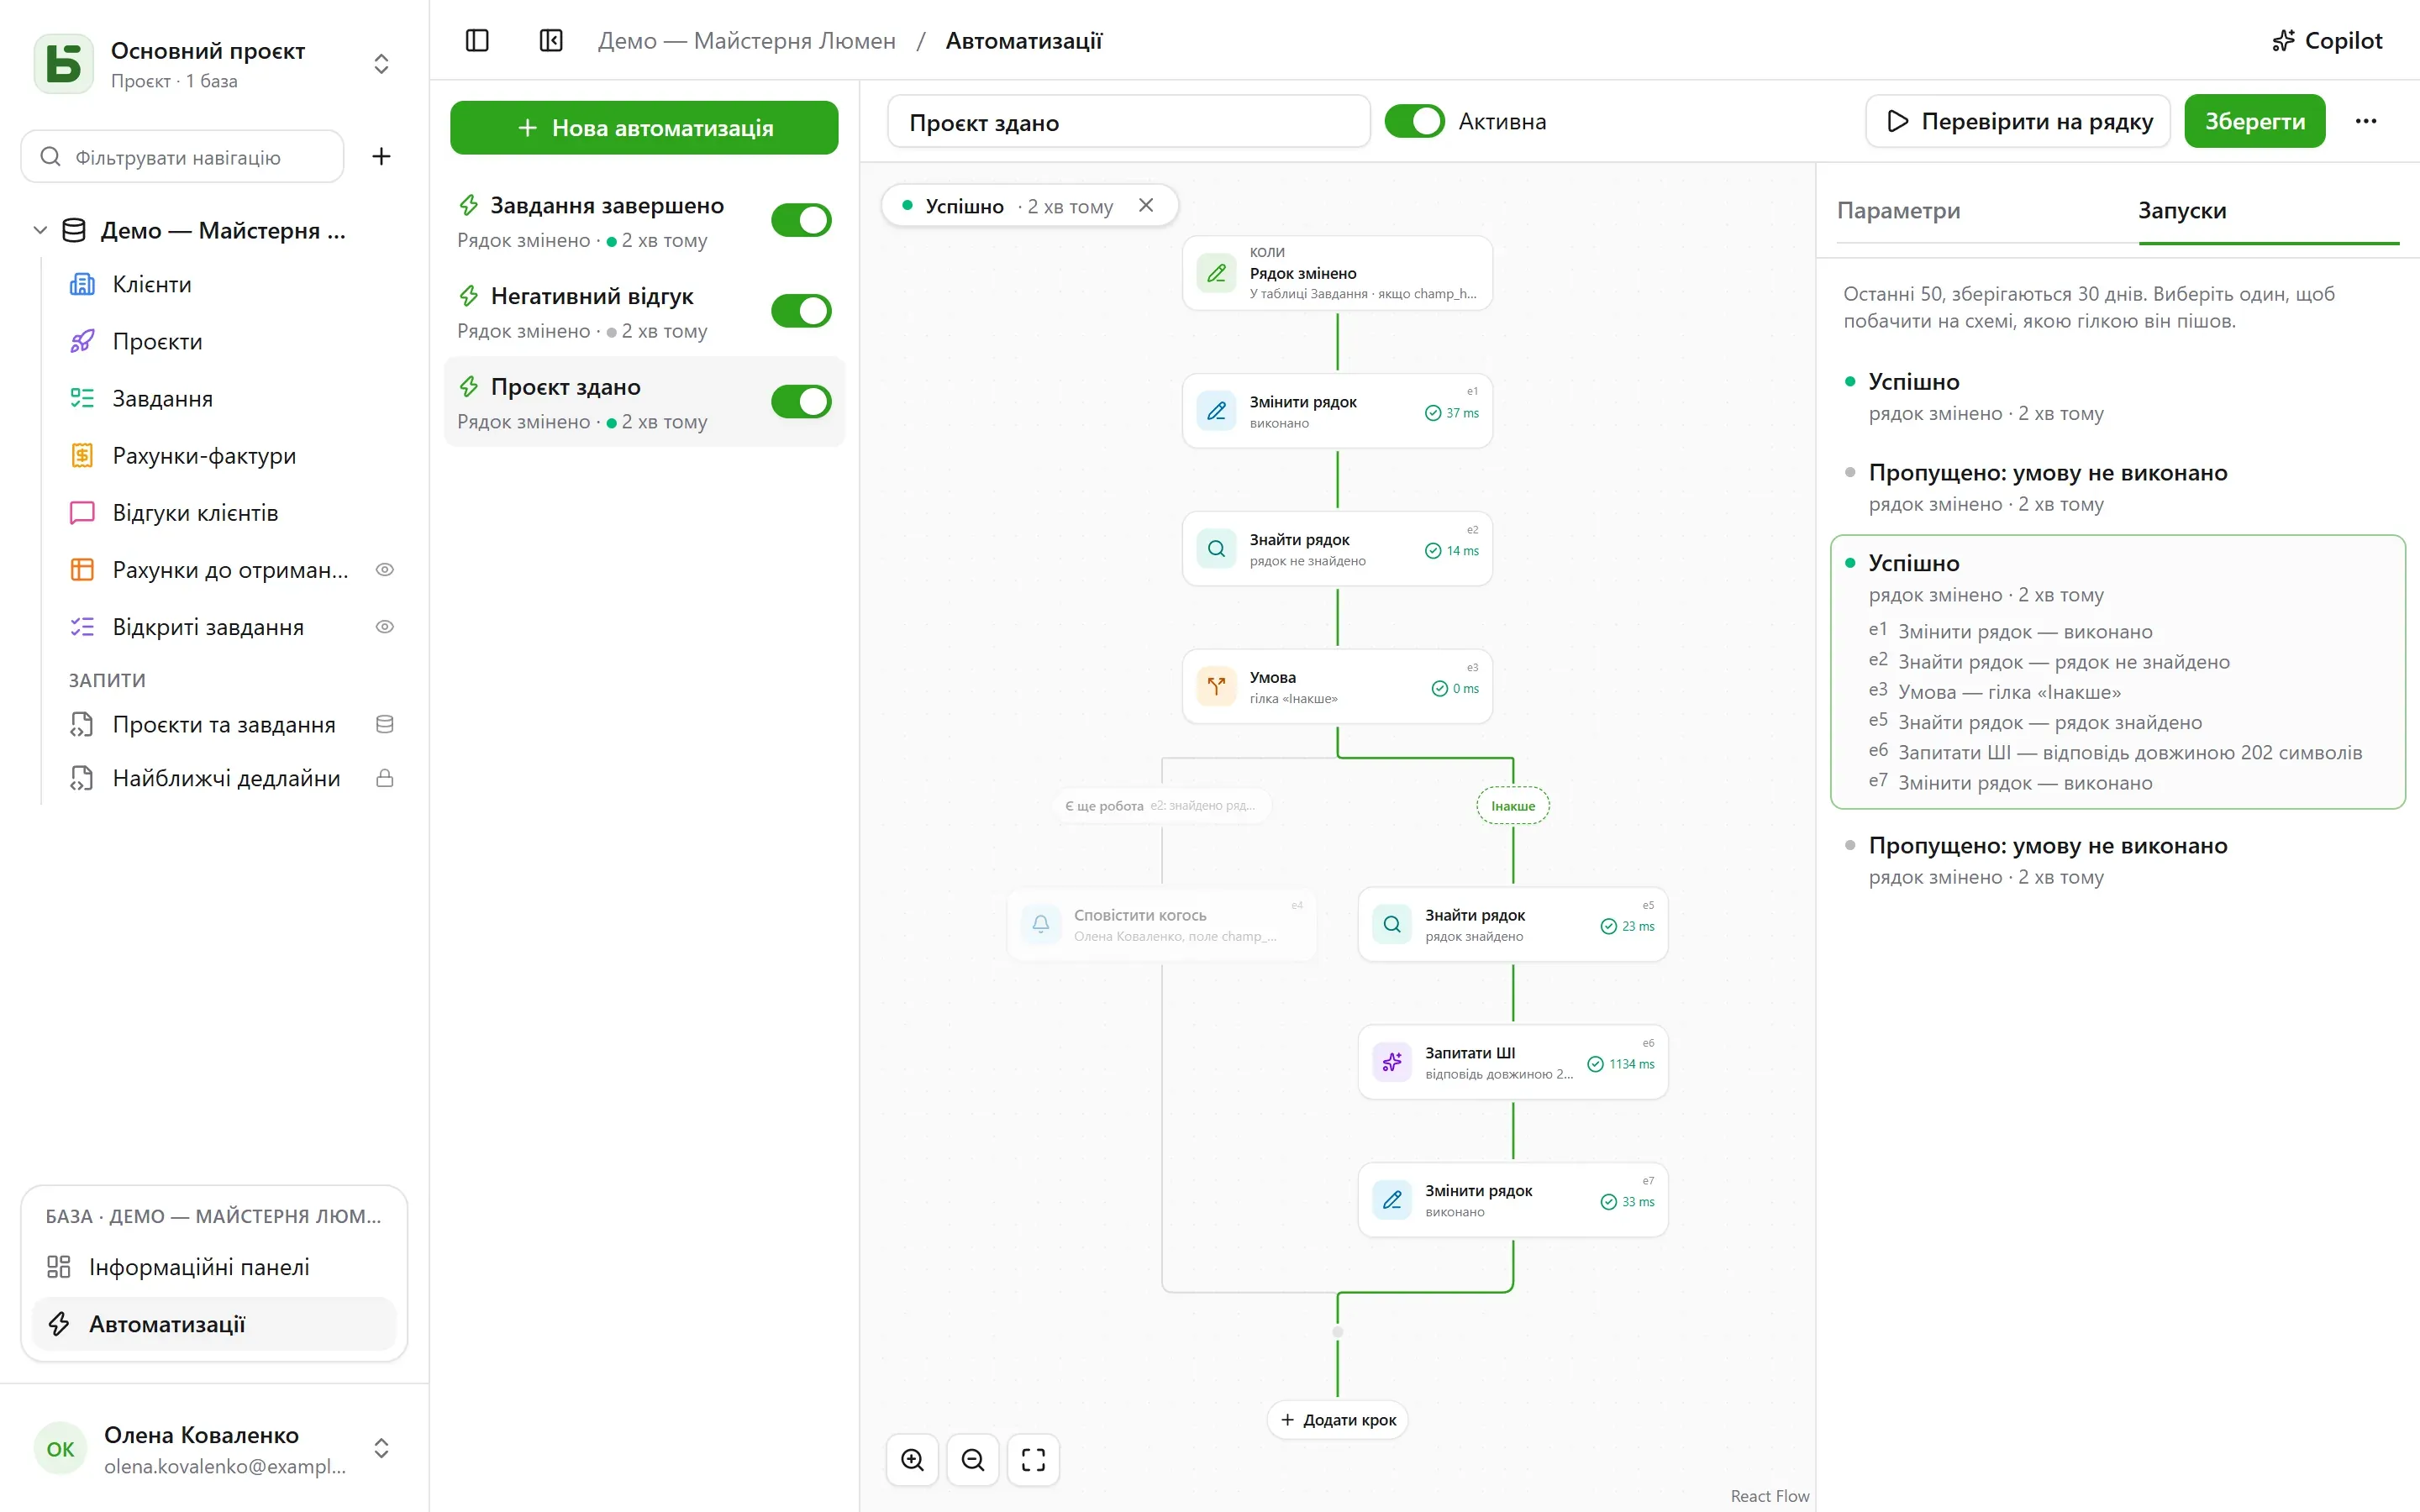Collapse the Демо — Майстерня database tree
This screenshot has height=1512, width=2420.
pyautogui.click(x=40, y=230)
